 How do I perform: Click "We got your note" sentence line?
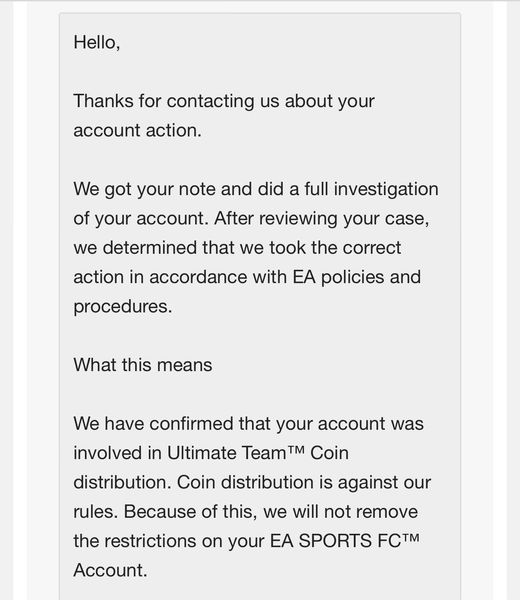coord(256,189)
